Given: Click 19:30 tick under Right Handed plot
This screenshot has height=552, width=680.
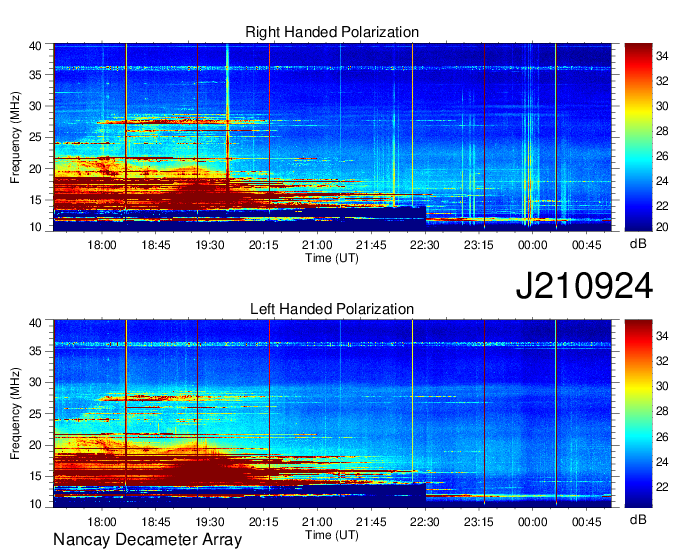Looking at the screenshot, I should coord(209,245).
